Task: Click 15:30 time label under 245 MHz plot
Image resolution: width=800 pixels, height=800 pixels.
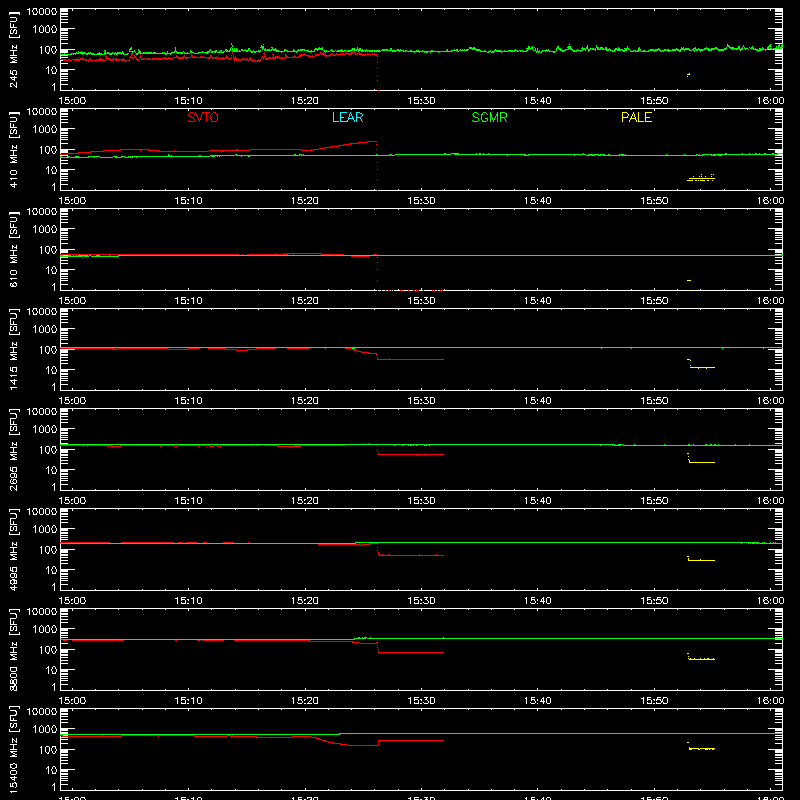Action: [x=421, y=101]
